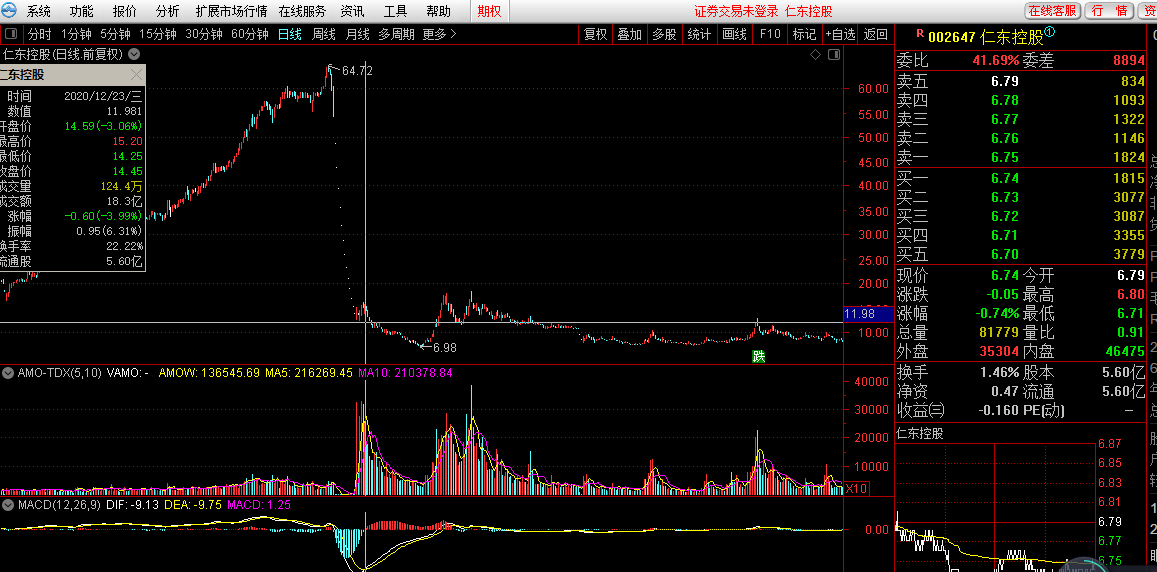
Task: Expand 更多 time period options
Action: pos(438,34)
